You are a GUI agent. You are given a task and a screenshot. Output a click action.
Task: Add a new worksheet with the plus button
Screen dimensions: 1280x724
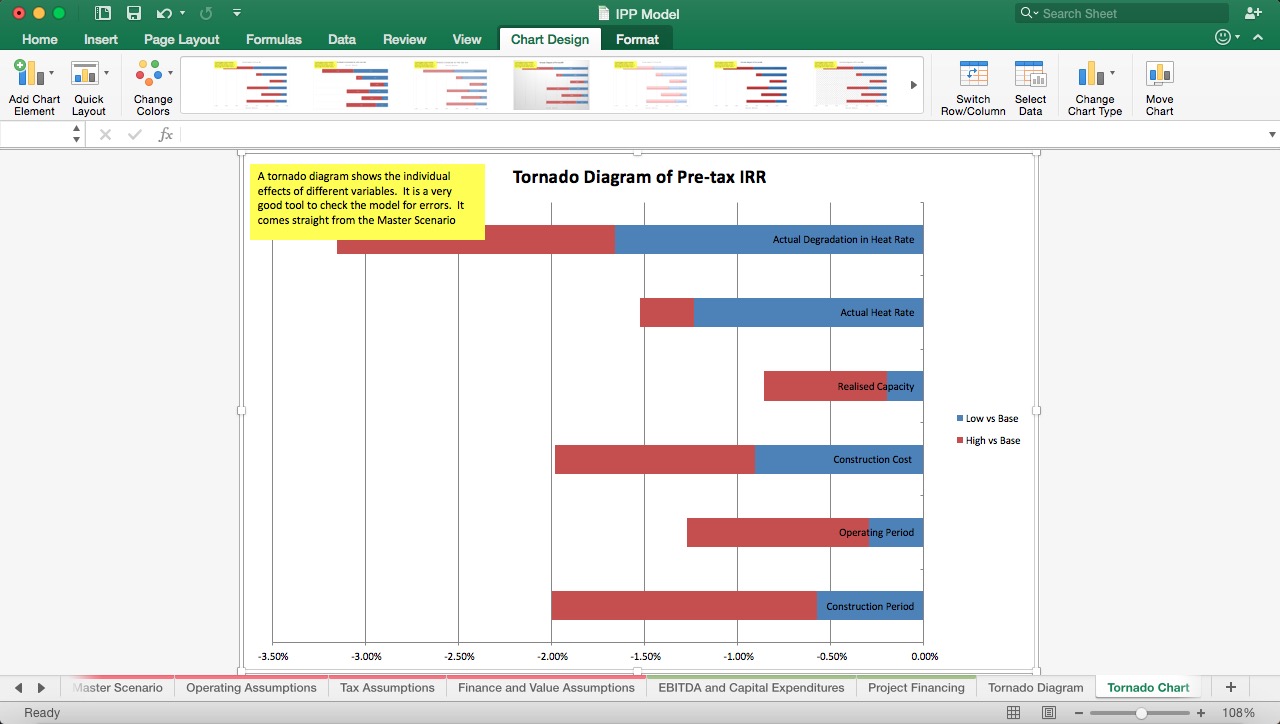click(1231, 687)
